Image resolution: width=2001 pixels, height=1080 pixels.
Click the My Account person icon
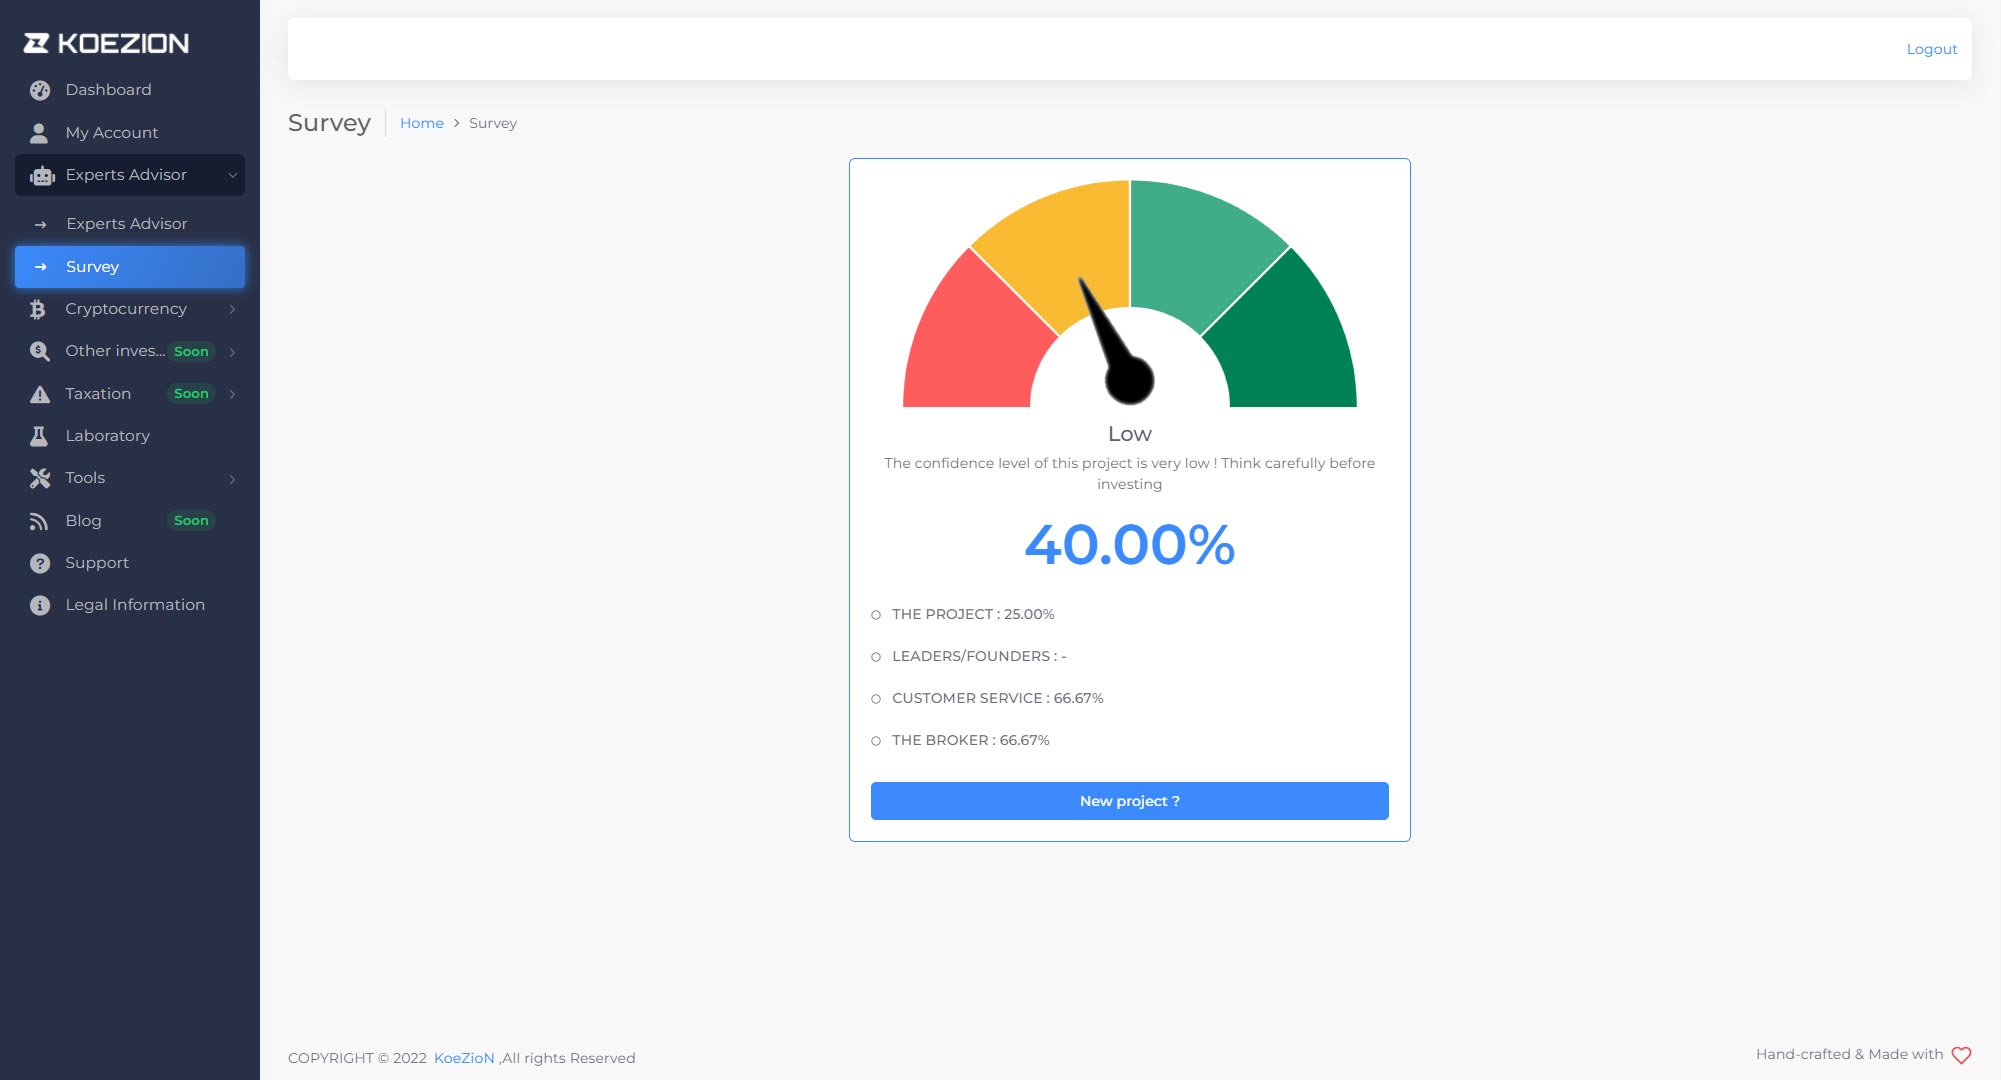(x=39, y=133)
